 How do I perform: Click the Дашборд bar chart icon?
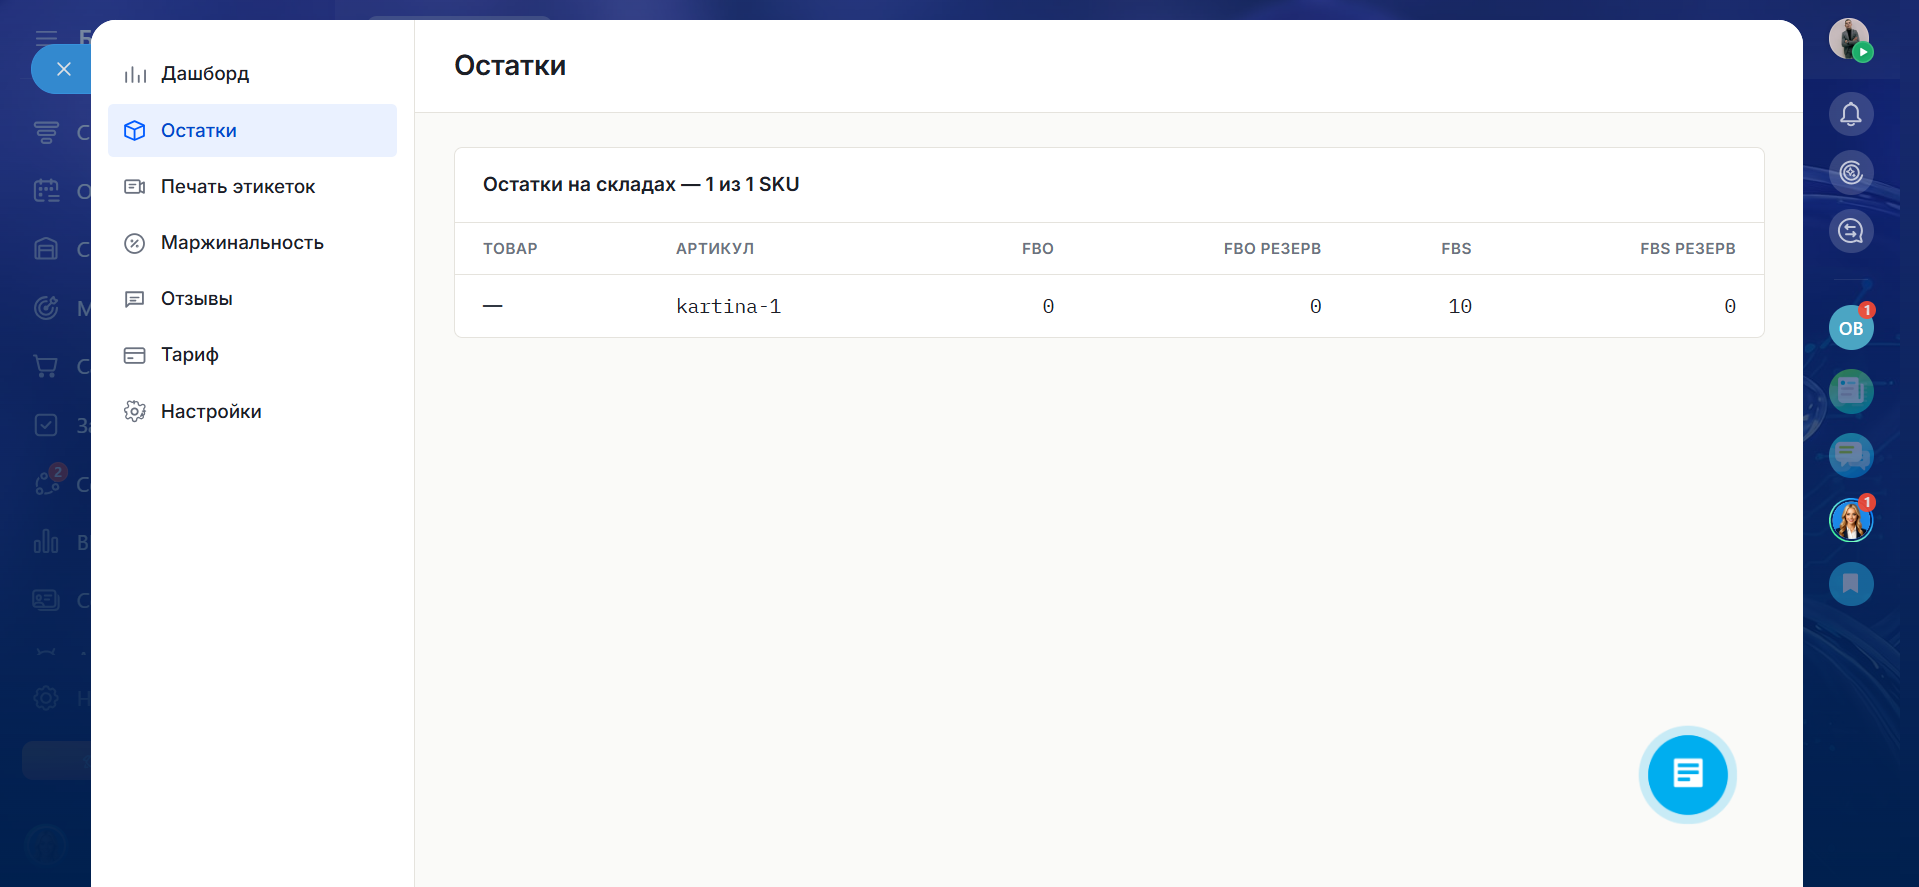pos(135,74)
